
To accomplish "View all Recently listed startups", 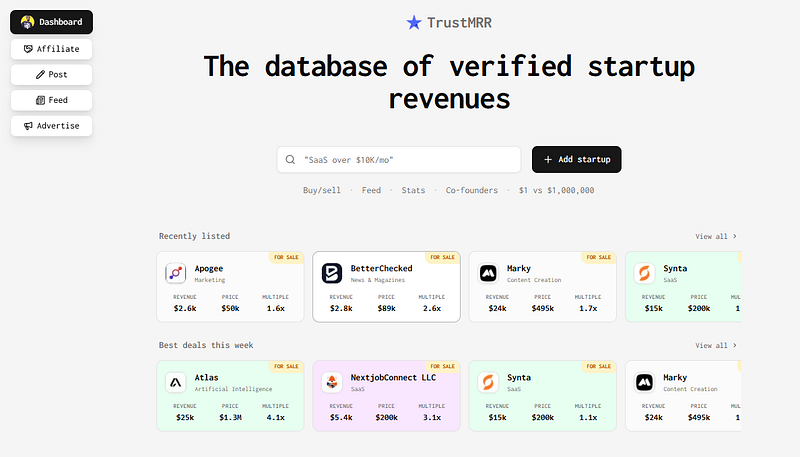I will coord(716,236).
